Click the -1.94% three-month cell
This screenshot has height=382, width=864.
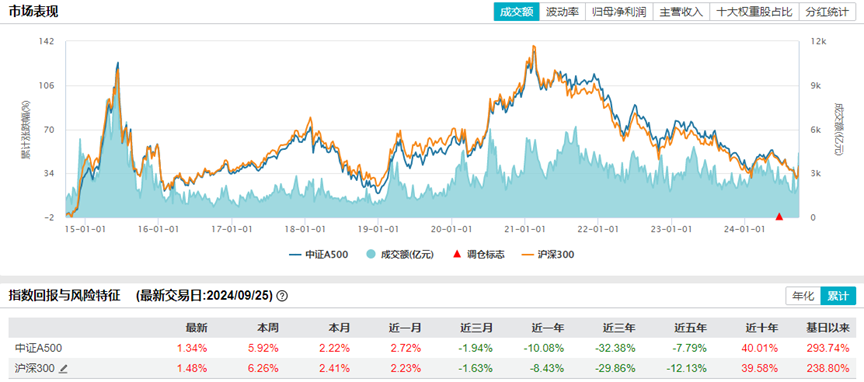476,348
